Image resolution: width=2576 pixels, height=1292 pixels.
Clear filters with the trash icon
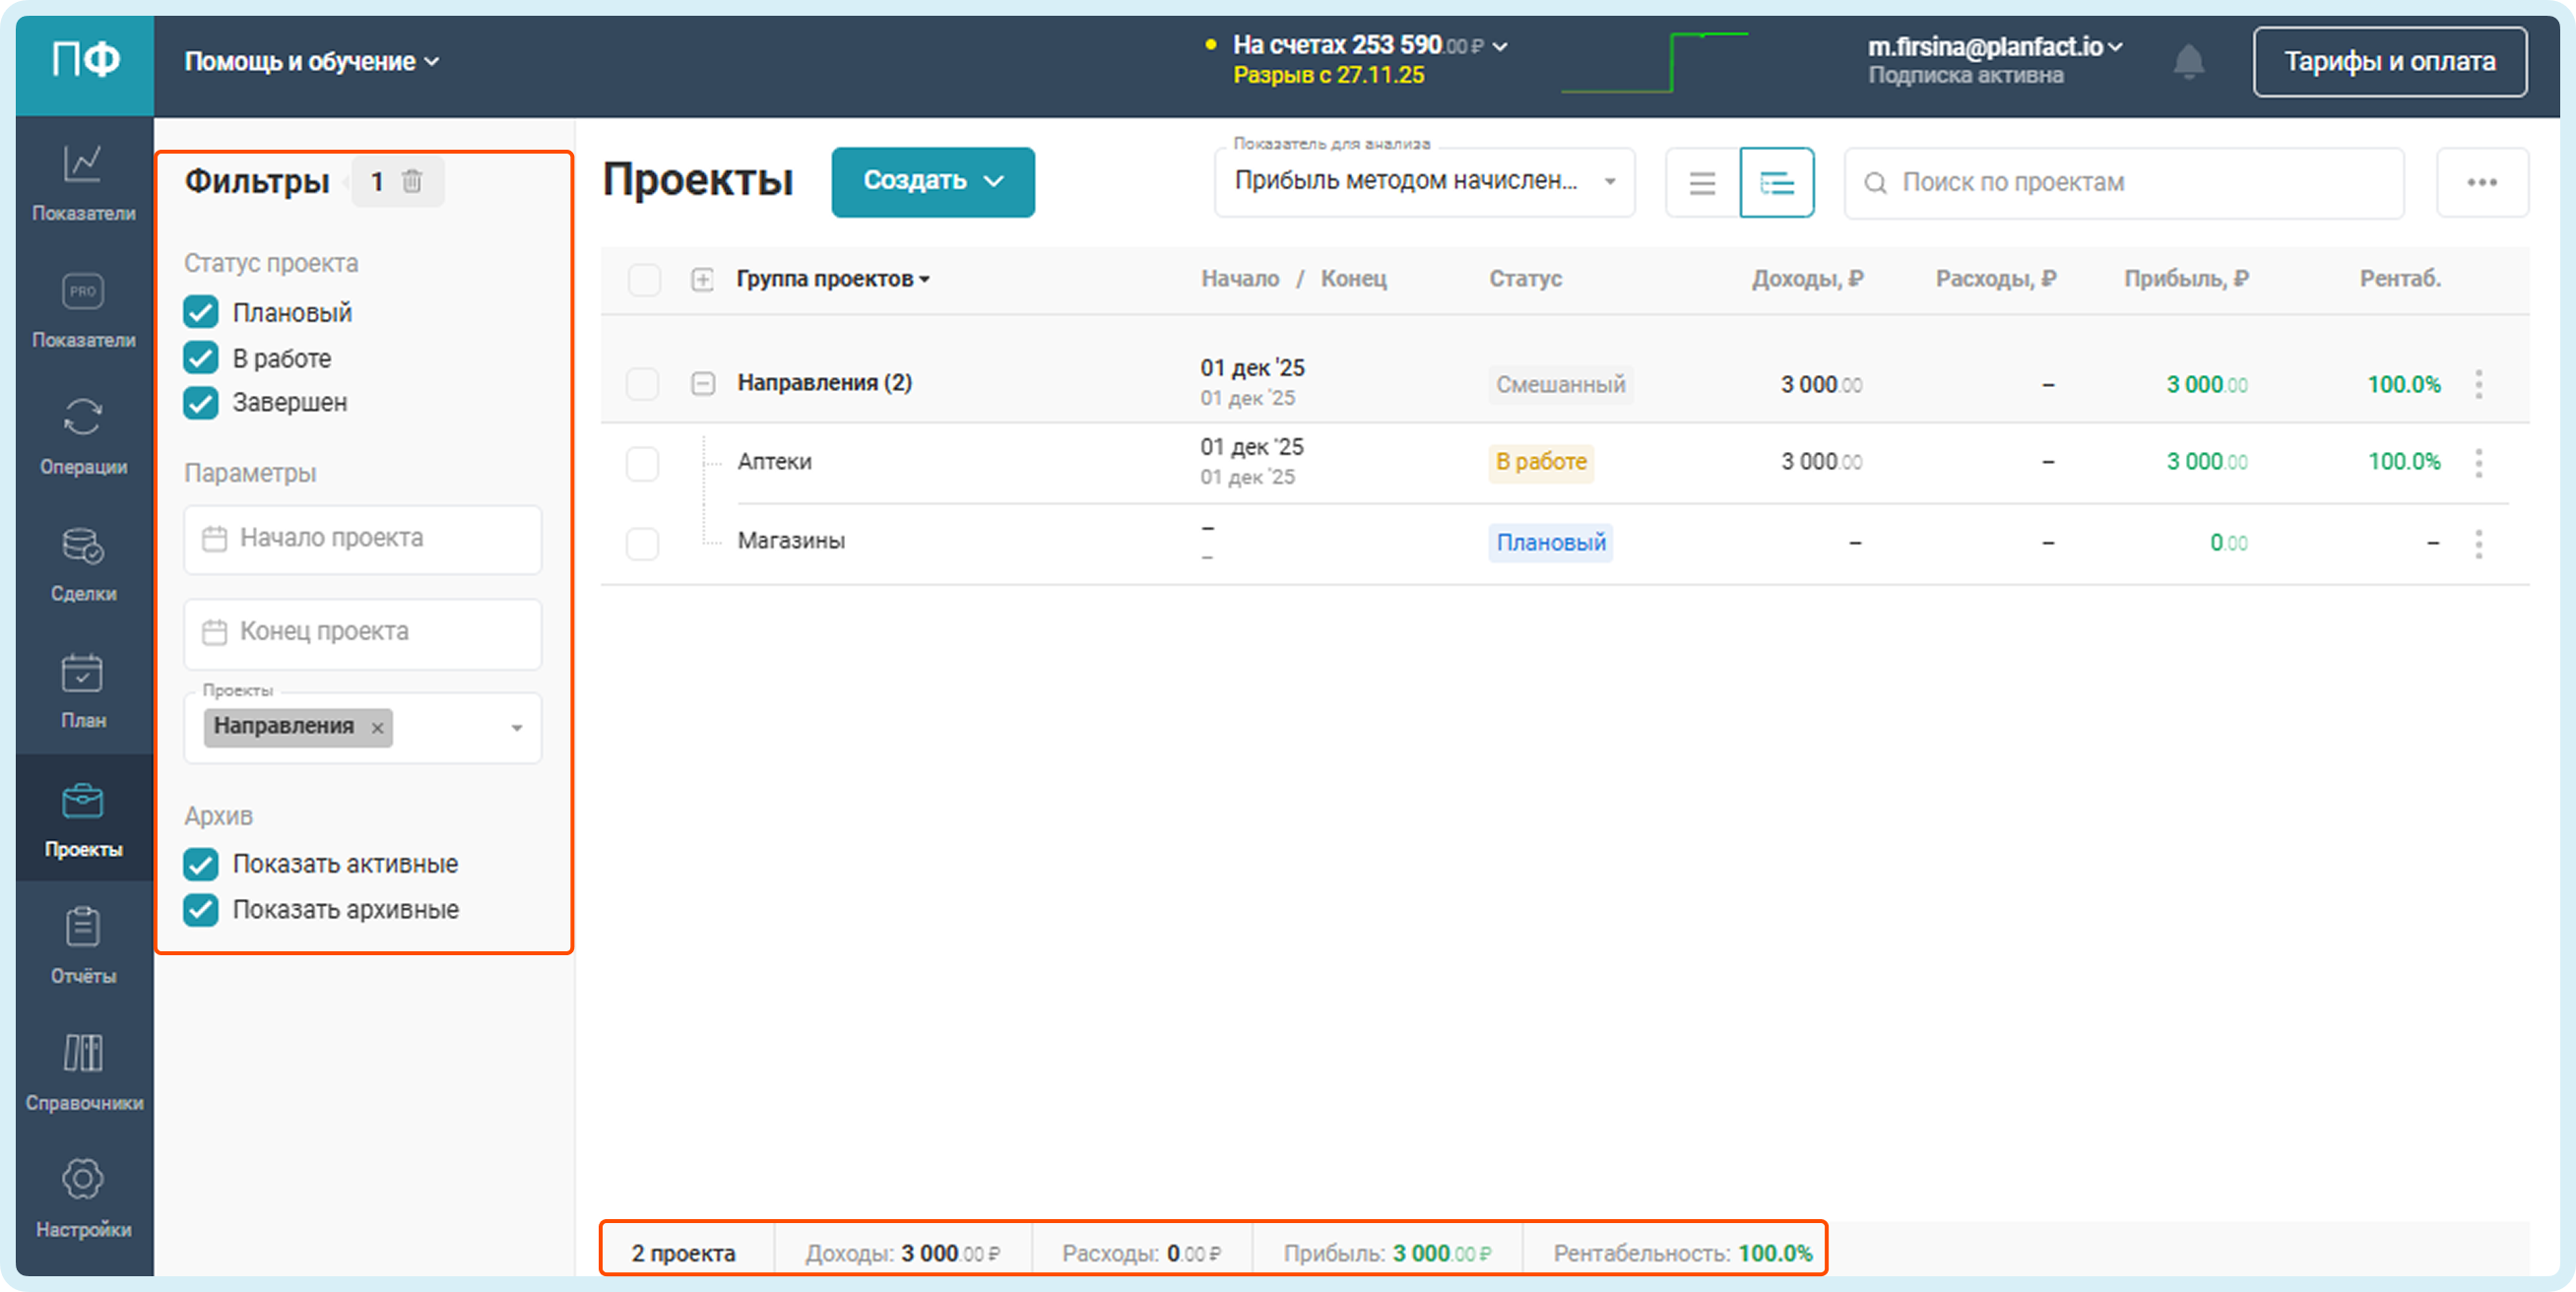(412, 181)
